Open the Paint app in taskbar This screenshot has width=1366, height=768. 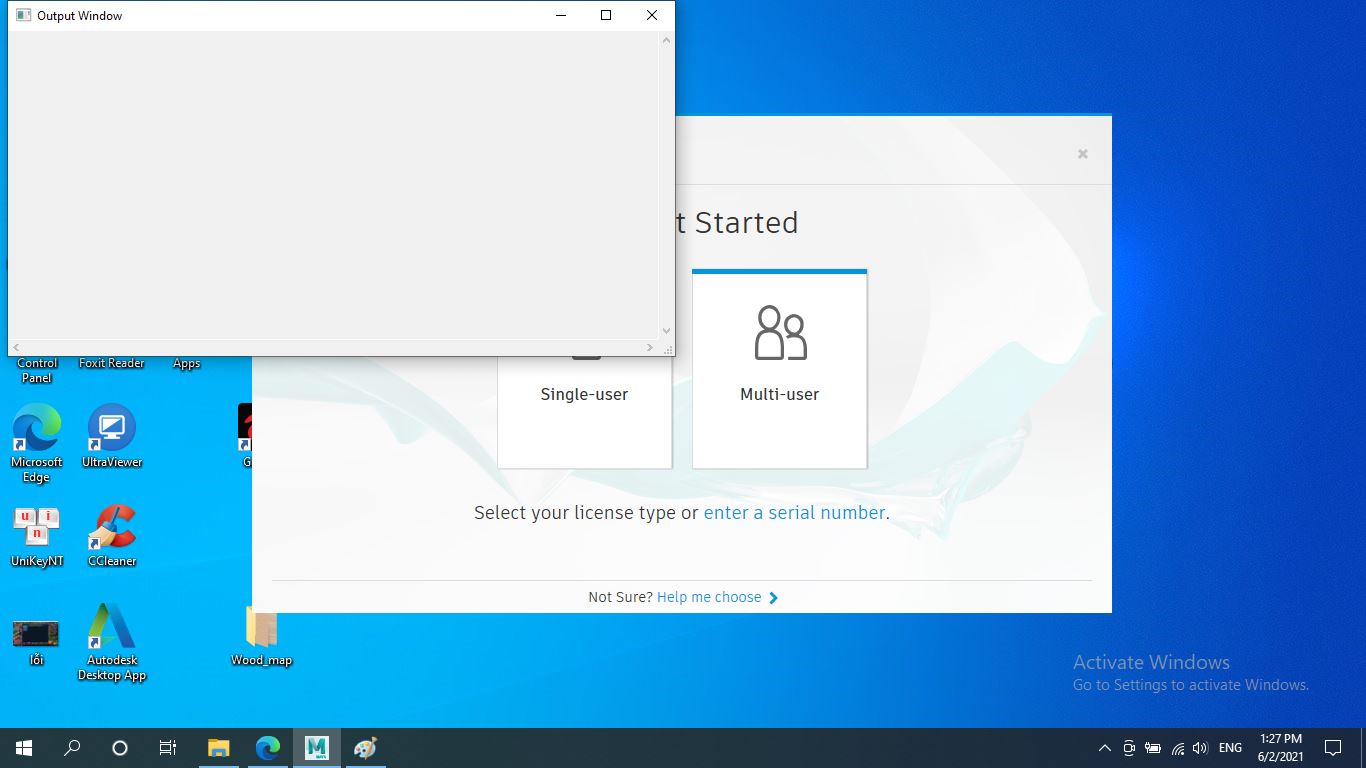pyautogui.click(x=366, y=747)
